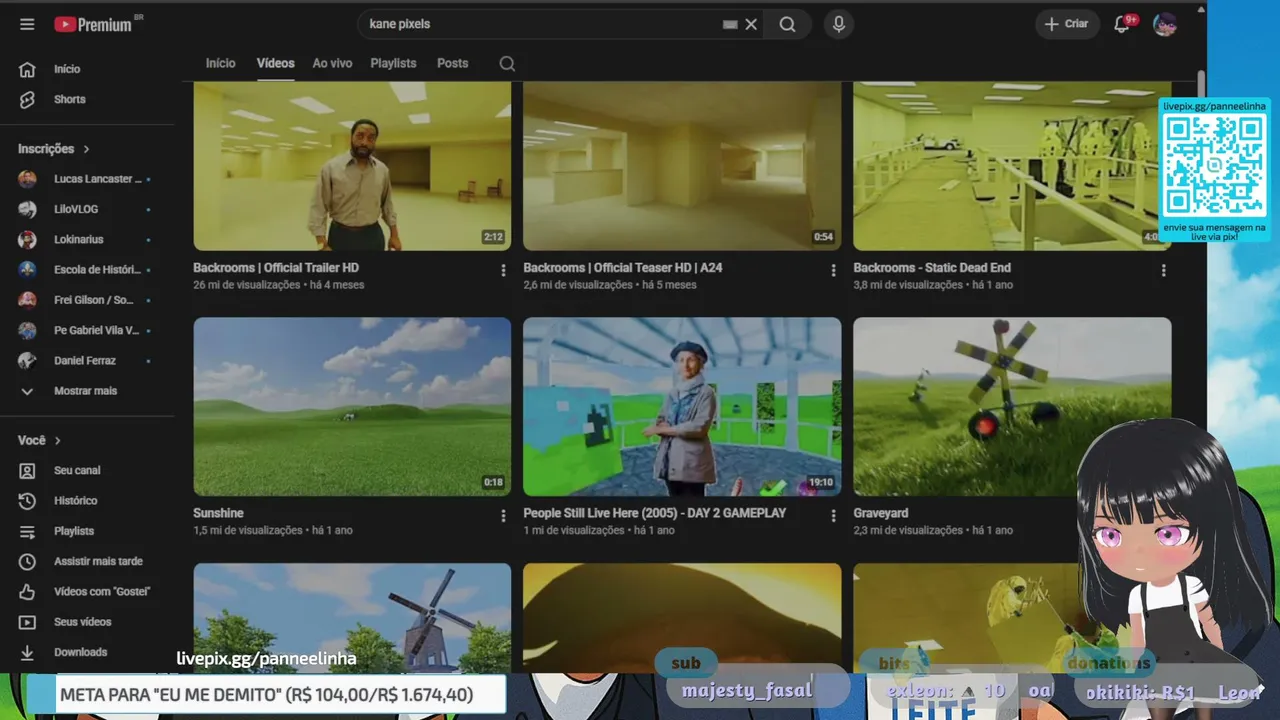Open more options for the Sunshine video

point(503,516)
